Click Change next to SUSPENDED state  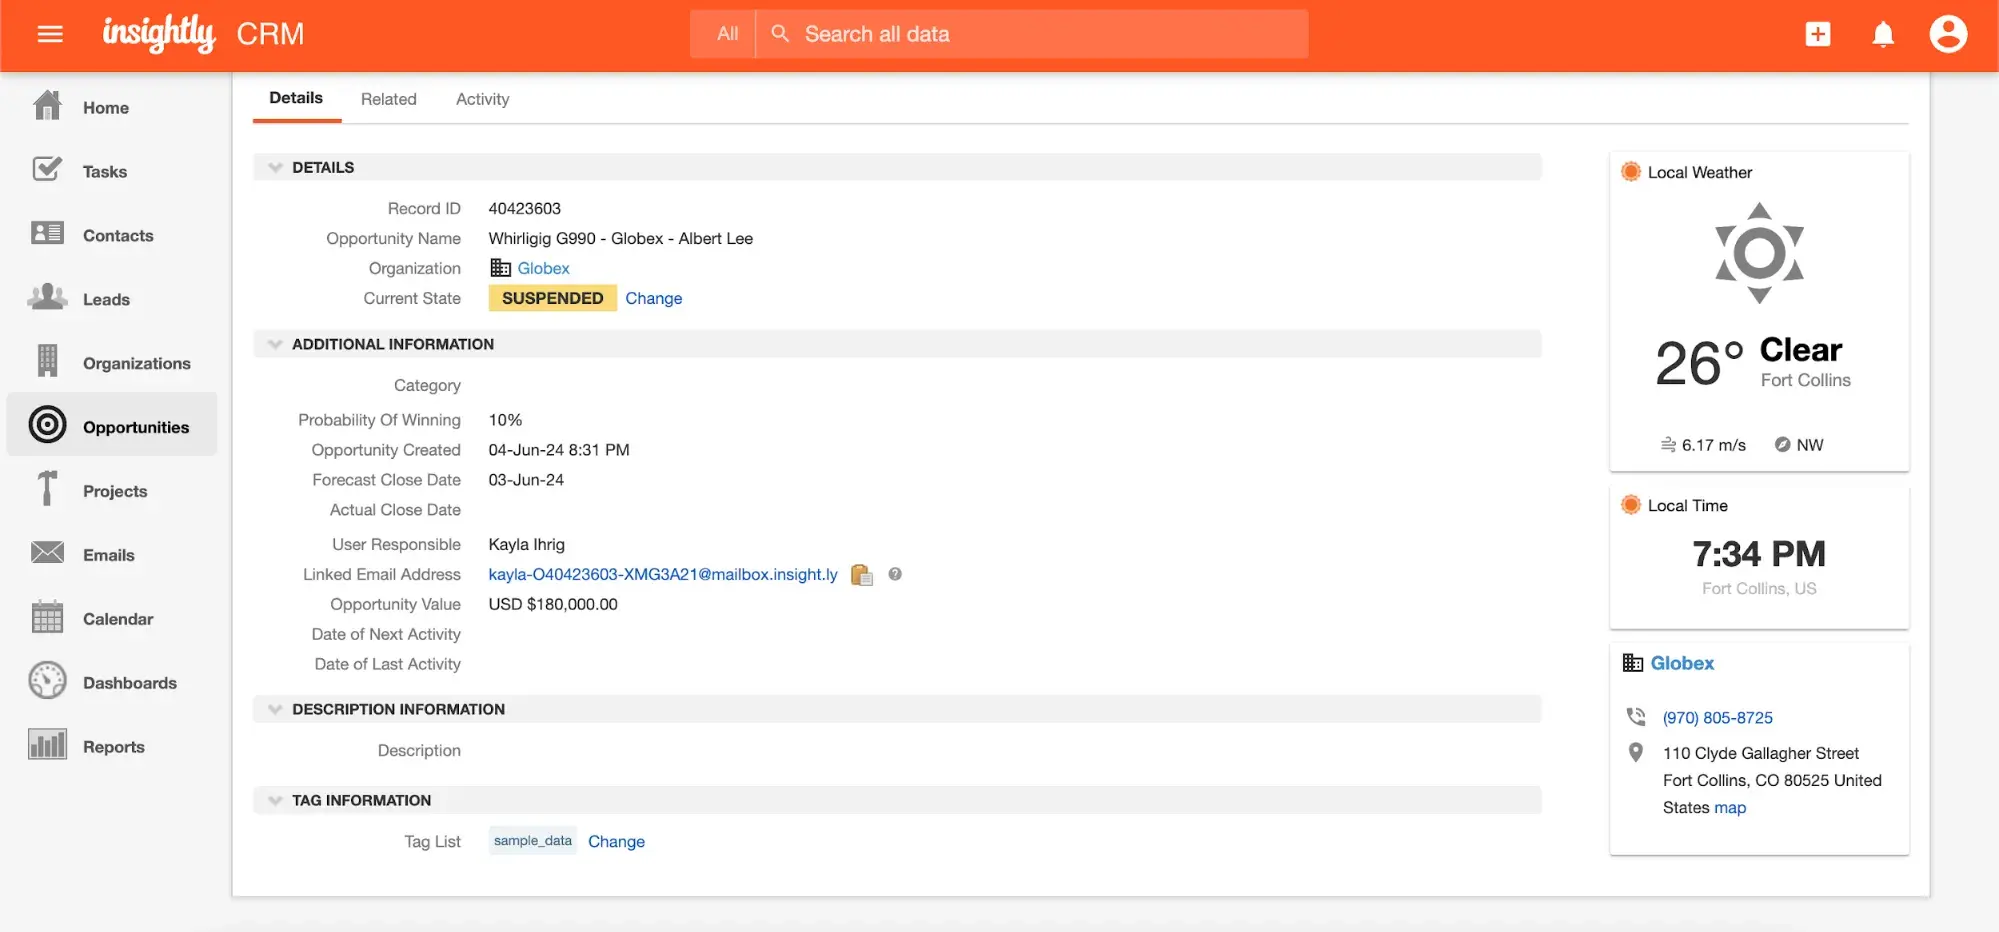click(x=653, y=298)
